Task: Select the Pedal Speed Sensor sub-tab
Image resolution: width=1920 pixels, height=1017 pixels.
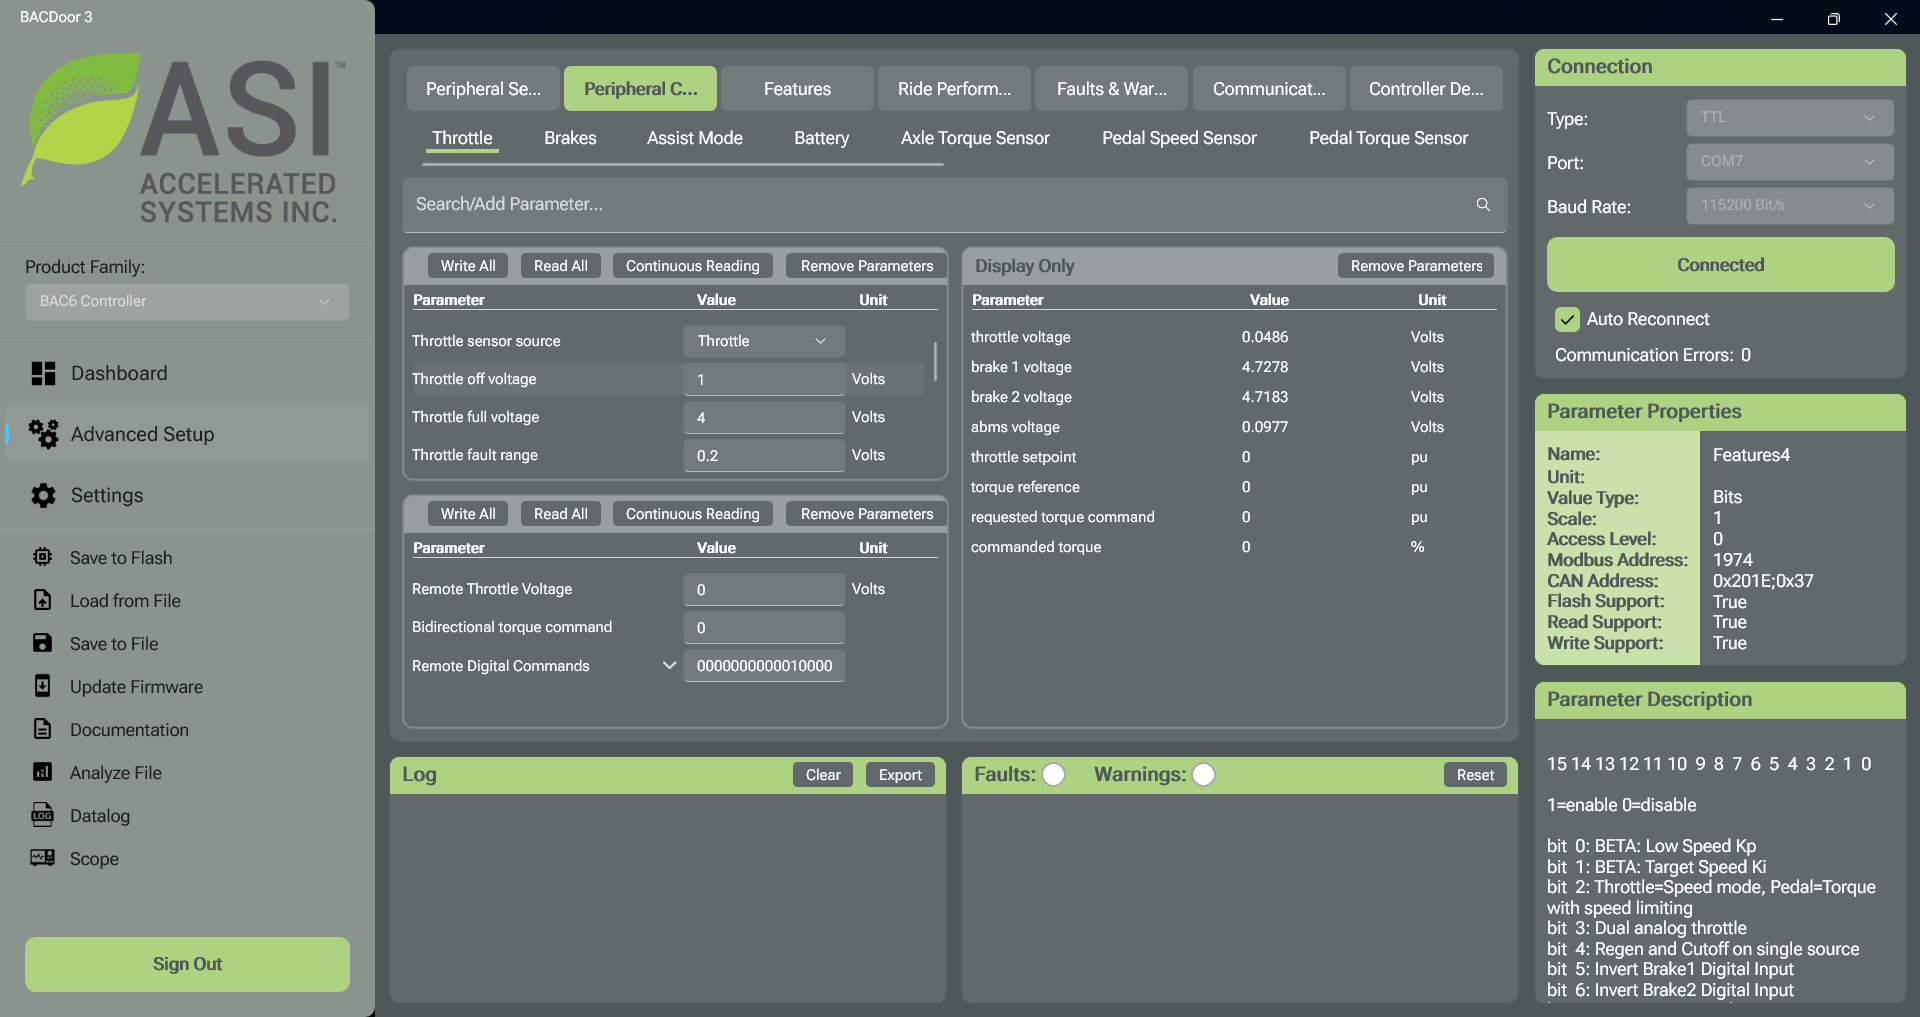Action: point(1179,138)
